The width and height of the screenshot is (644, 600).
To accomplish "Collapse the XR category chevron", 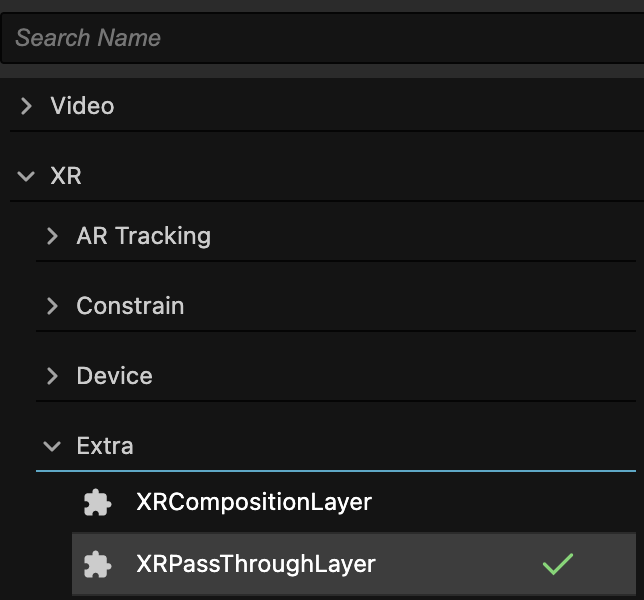I will pos(26,176).
